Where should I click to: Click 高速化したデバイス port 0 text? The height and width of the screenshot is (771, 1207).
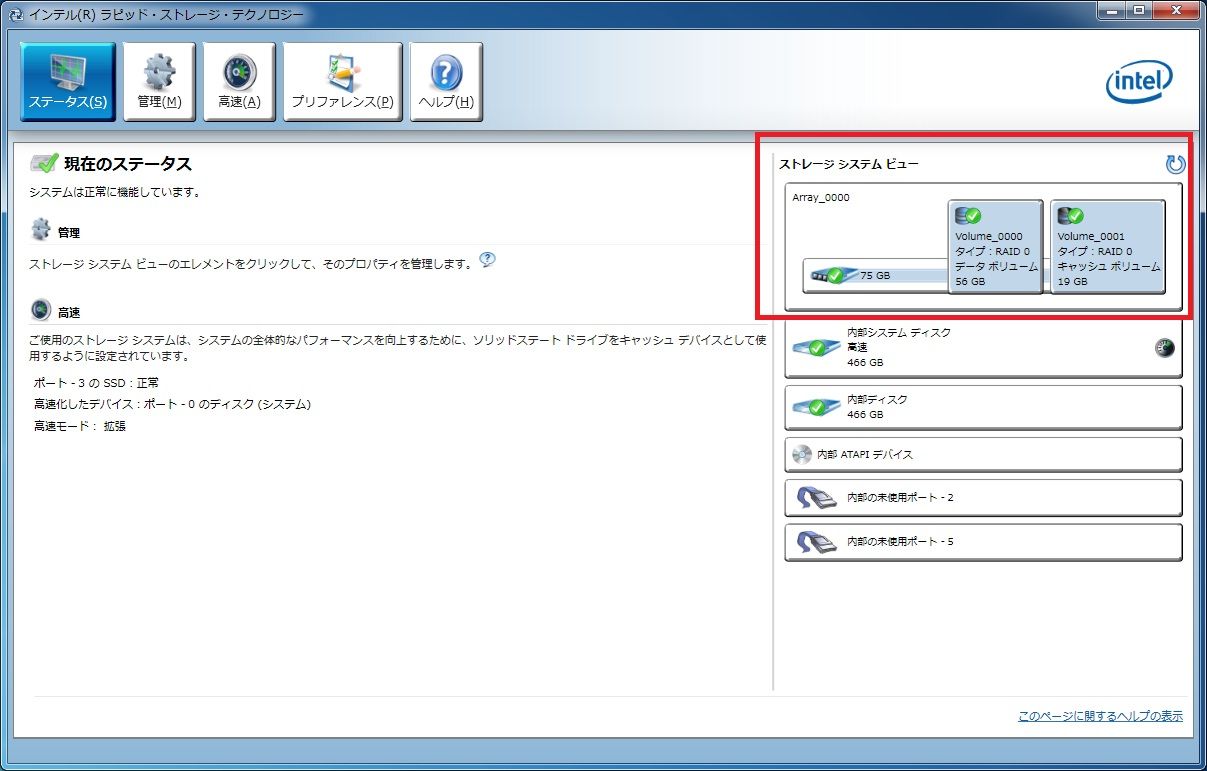172,404
